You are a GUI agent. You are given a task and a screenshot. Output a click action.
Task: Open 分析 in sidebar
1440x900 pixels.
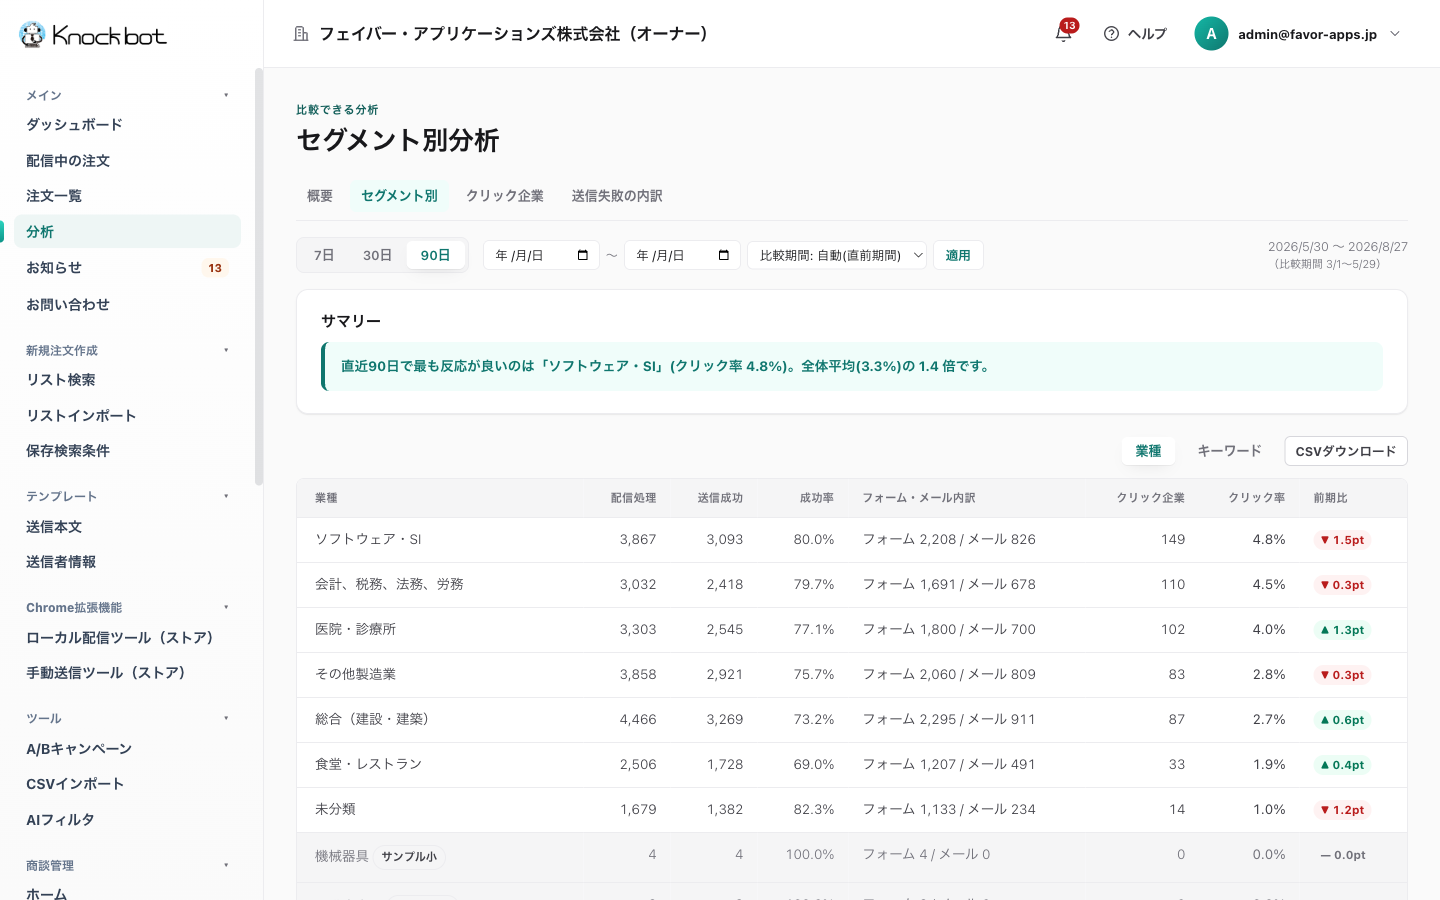click(127, 231)
